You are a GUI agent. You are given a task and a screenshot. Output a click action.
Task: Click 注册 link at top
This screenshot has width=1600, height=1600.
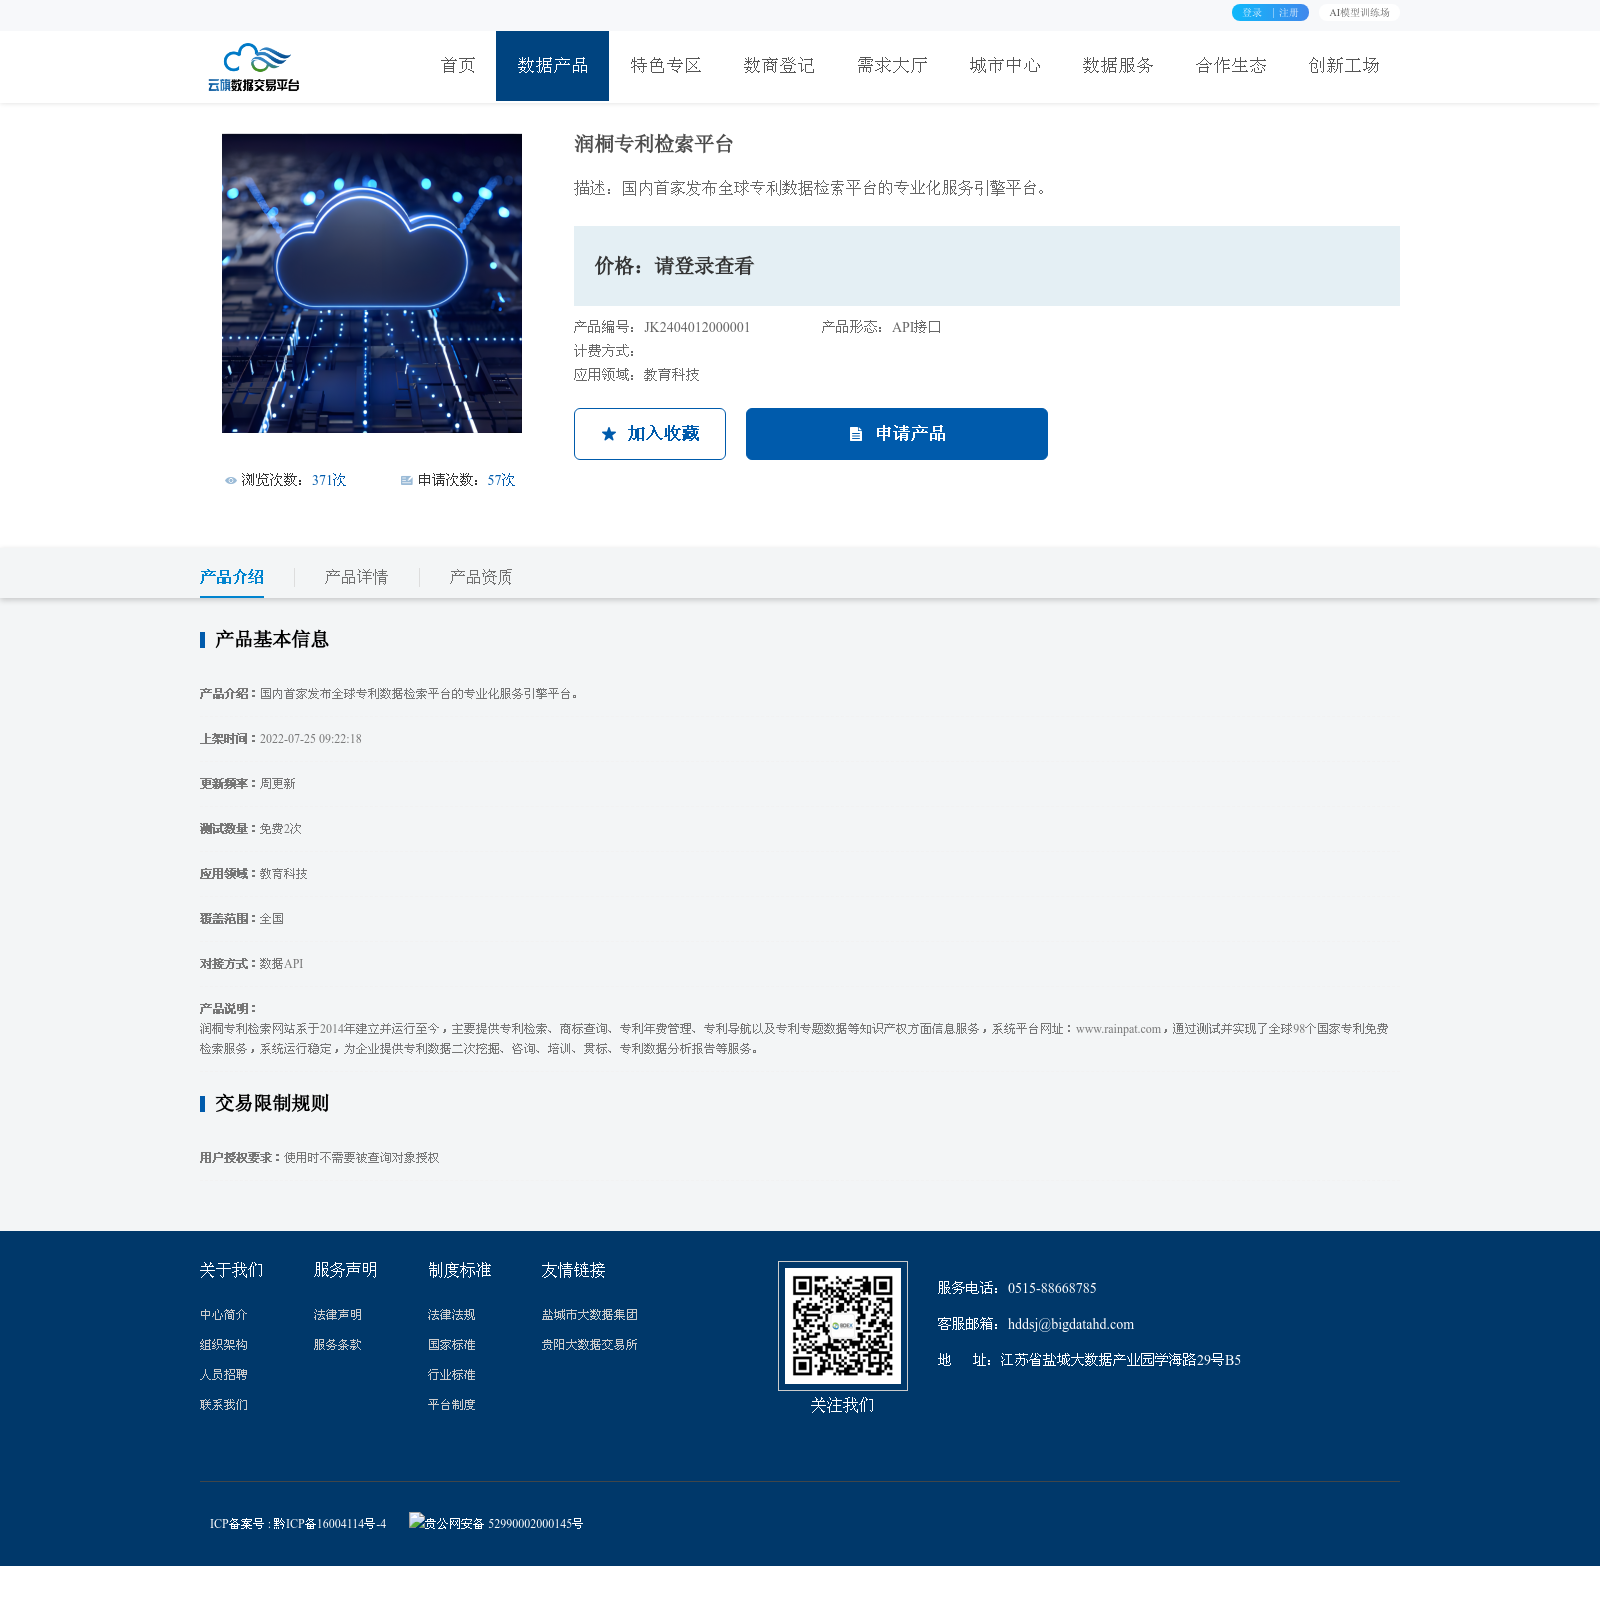[1289, 13]
